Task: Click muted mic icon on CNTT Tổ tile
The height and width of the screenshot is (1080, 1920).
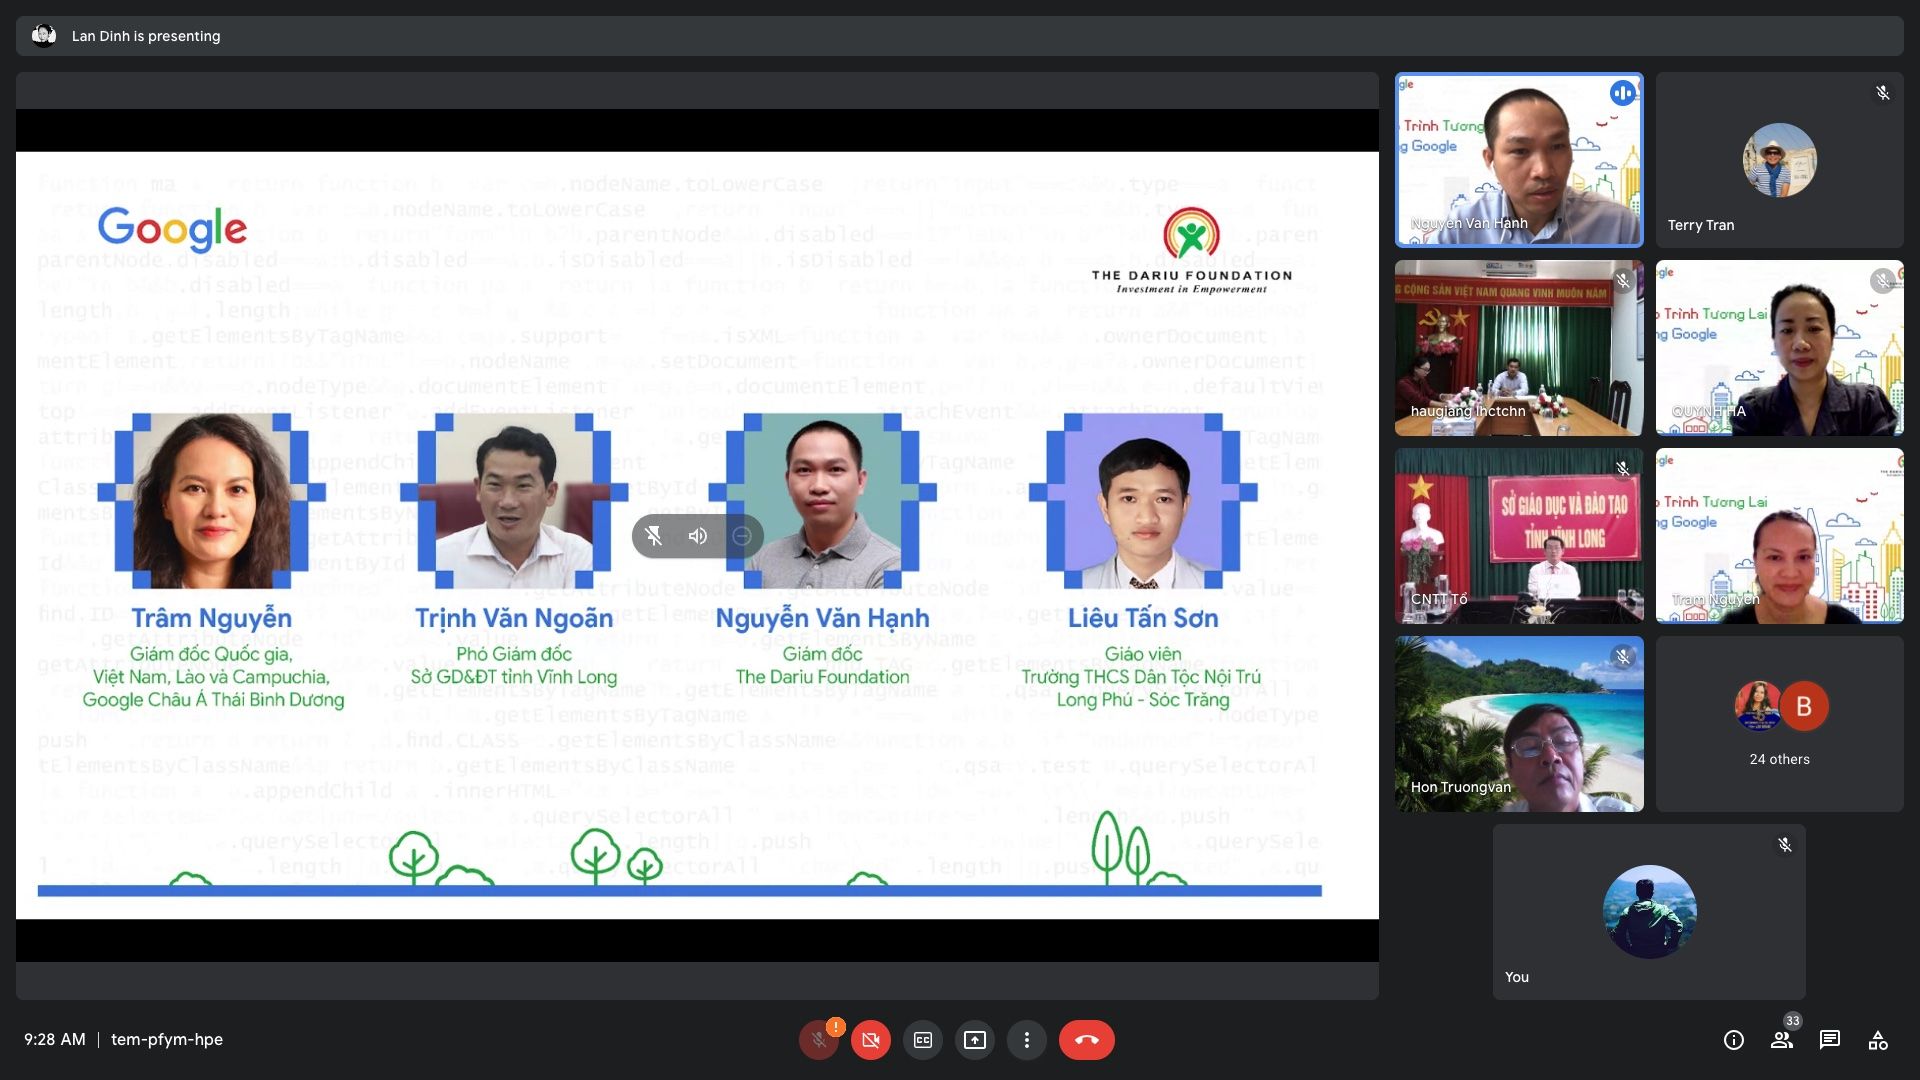Action: click(x=1623, y=469)
